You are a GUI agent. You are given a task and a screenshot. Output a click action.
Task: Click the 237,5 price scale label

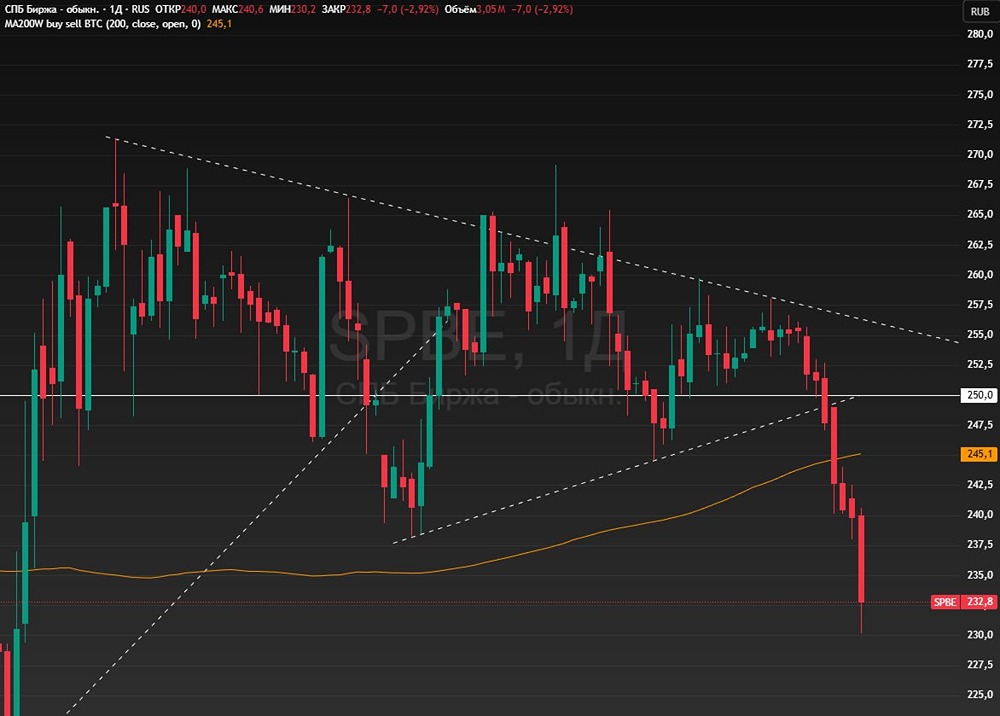click(x=980, y=544)
